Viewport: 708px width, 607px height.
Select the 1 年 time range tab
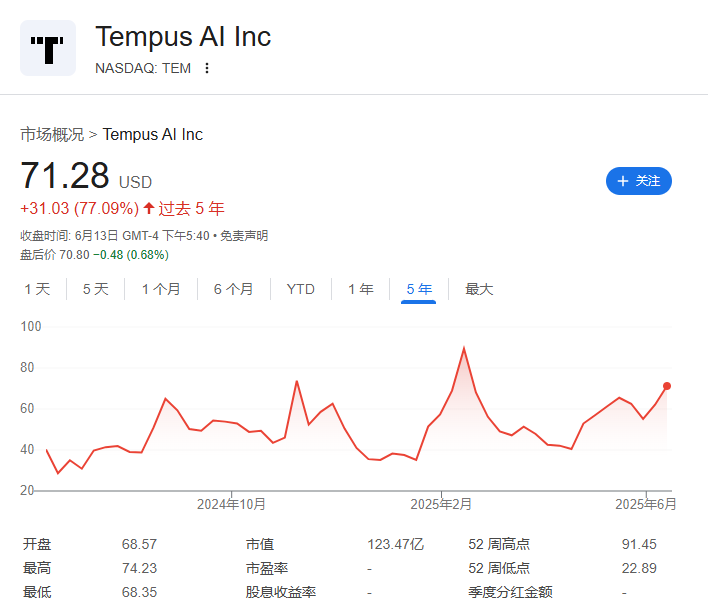coord(361,289)
